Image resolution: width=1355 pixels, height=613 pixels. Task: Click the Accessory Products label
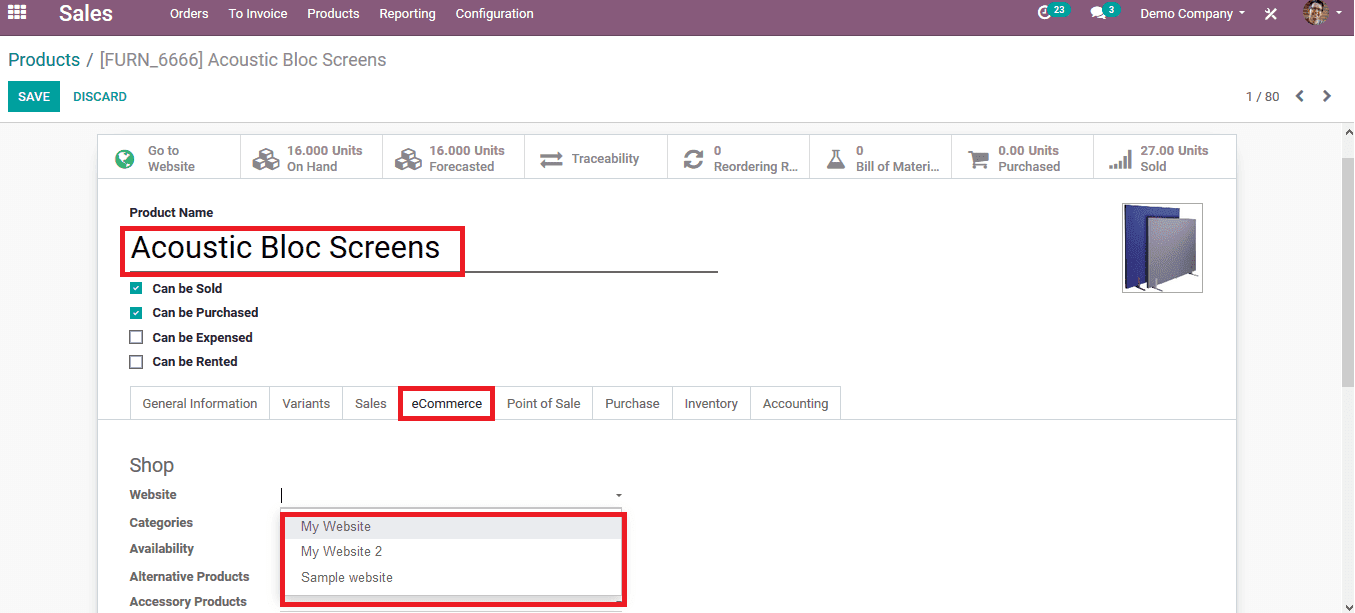188,602
